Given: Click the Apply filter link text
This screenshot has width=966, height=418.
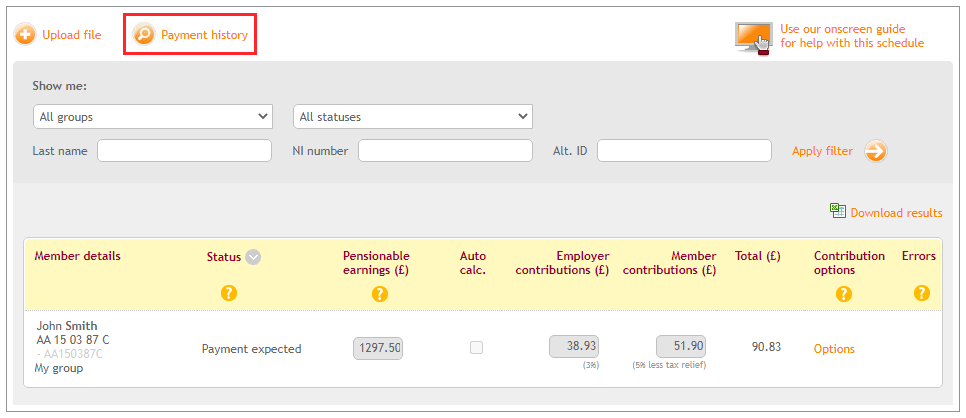Looking at the screenshot, I should (822, 151).
